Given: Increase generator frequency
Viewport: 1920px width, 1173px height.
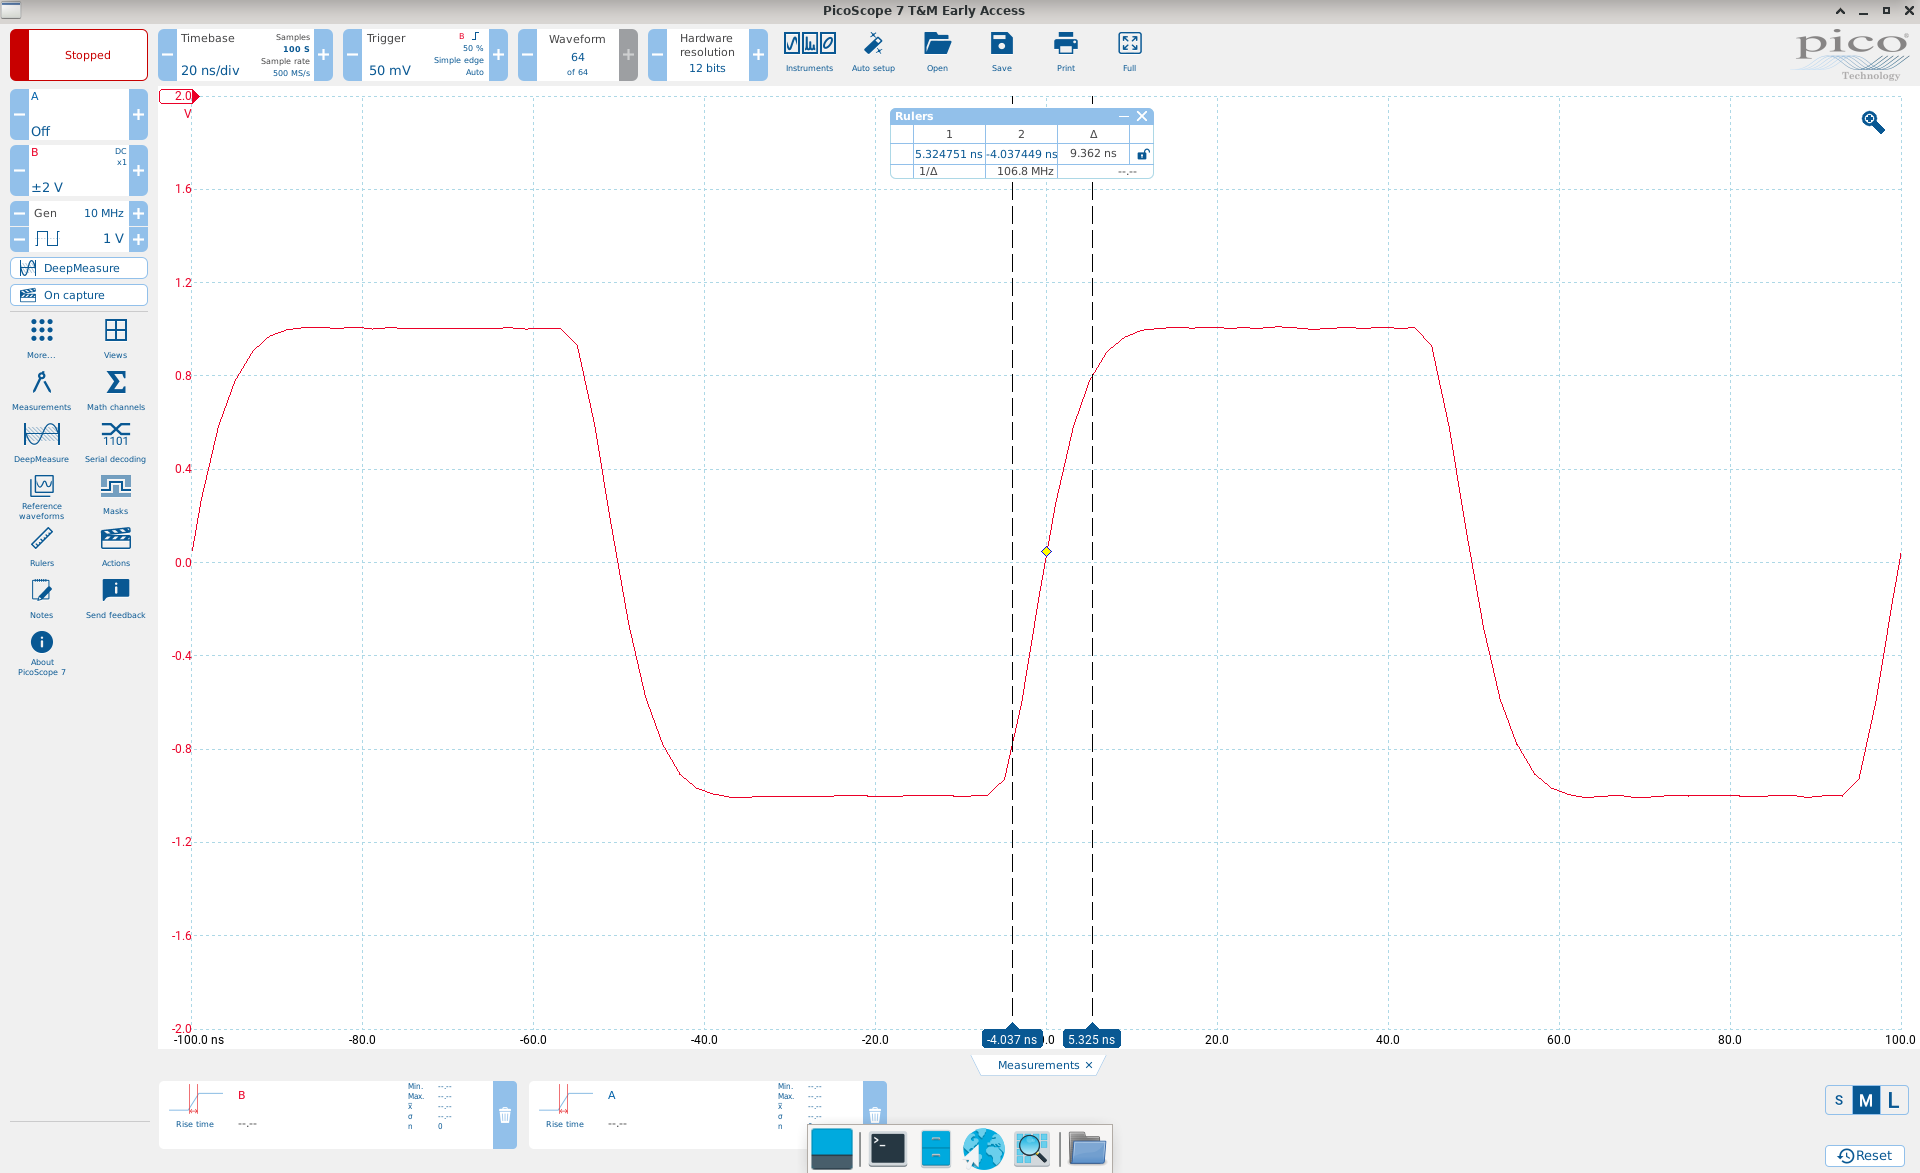Looking at the screenshot, I should click(x=138, y=213).
